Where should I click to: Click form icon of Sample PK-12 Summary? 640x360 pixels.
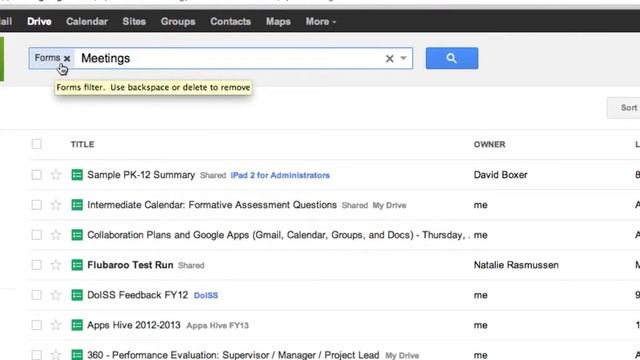[77, 175]
